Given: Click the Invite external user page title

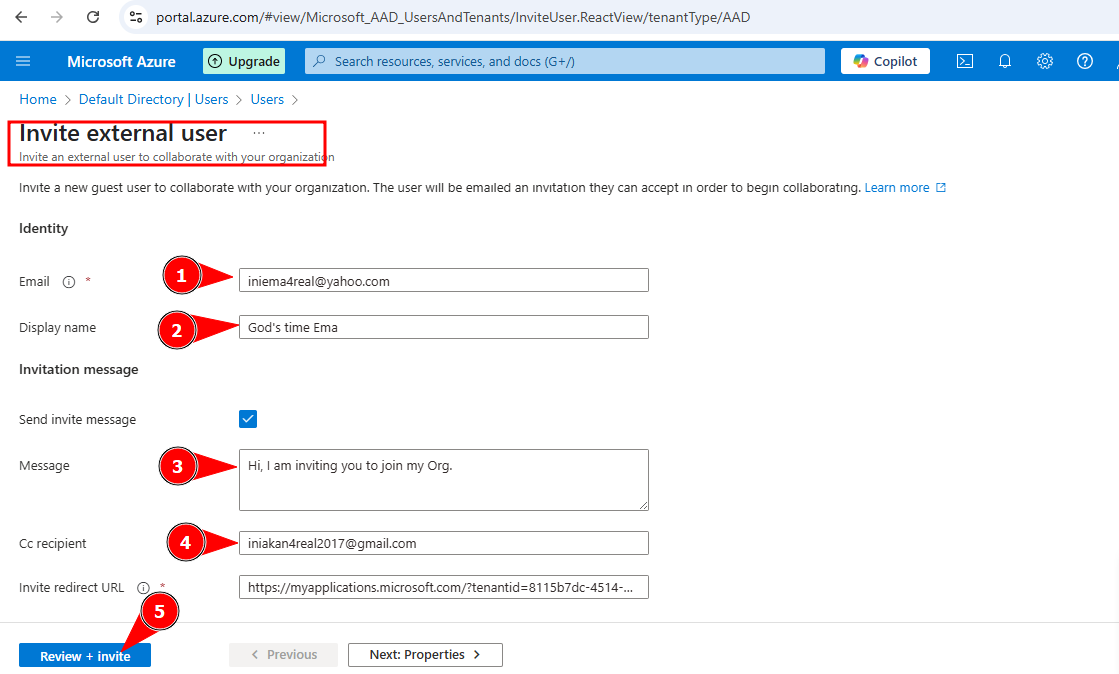Looking at the screenshot, I should click(123, 134).
